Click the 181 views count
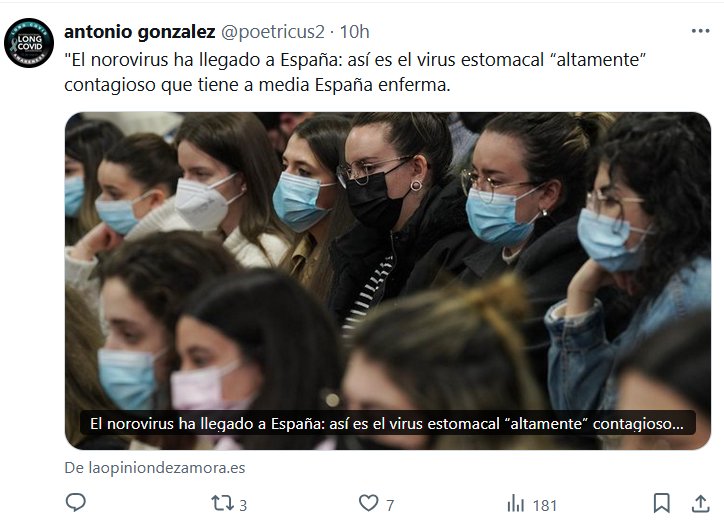Screen dimensions: 724x528 [544, 506]
